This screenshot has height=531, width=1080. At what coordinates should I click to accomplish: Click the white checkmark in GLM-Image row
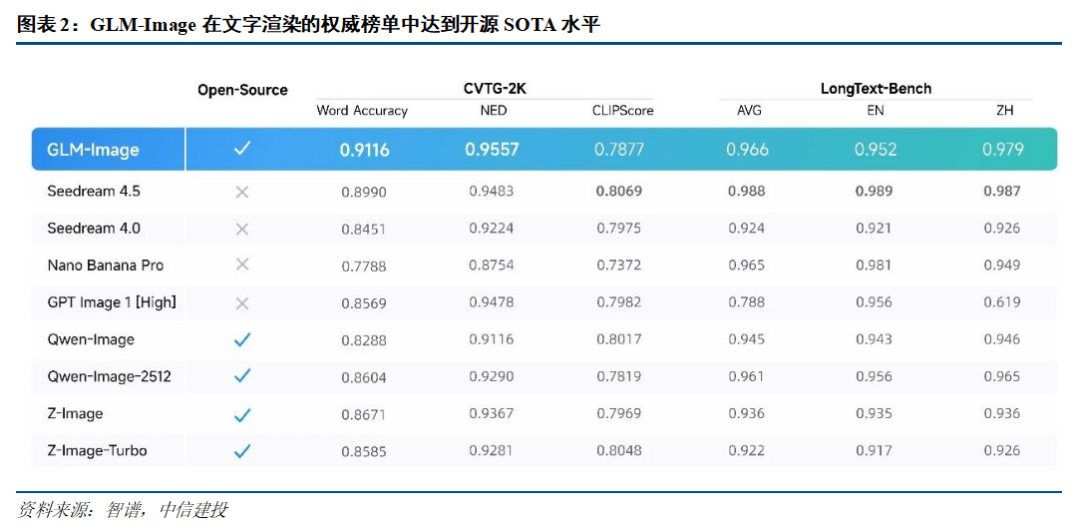(242, 149)
